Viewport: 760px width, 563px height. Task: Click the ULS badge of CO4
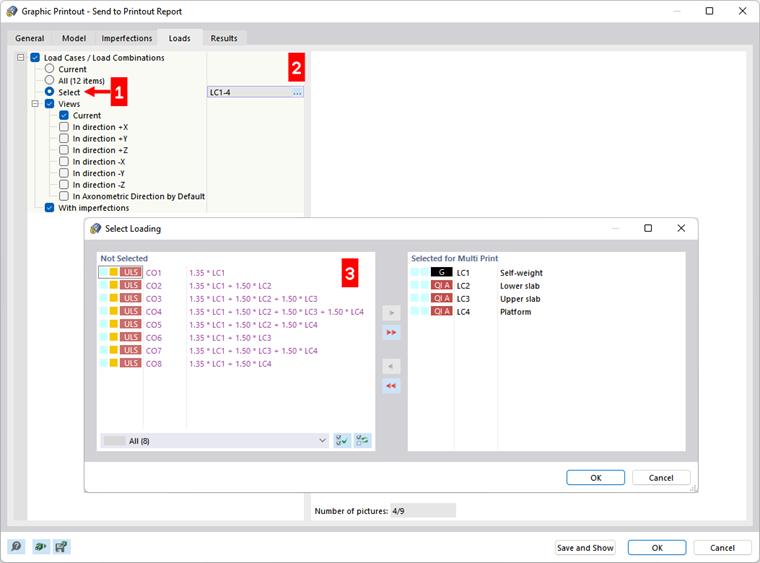tap(131, 311)
